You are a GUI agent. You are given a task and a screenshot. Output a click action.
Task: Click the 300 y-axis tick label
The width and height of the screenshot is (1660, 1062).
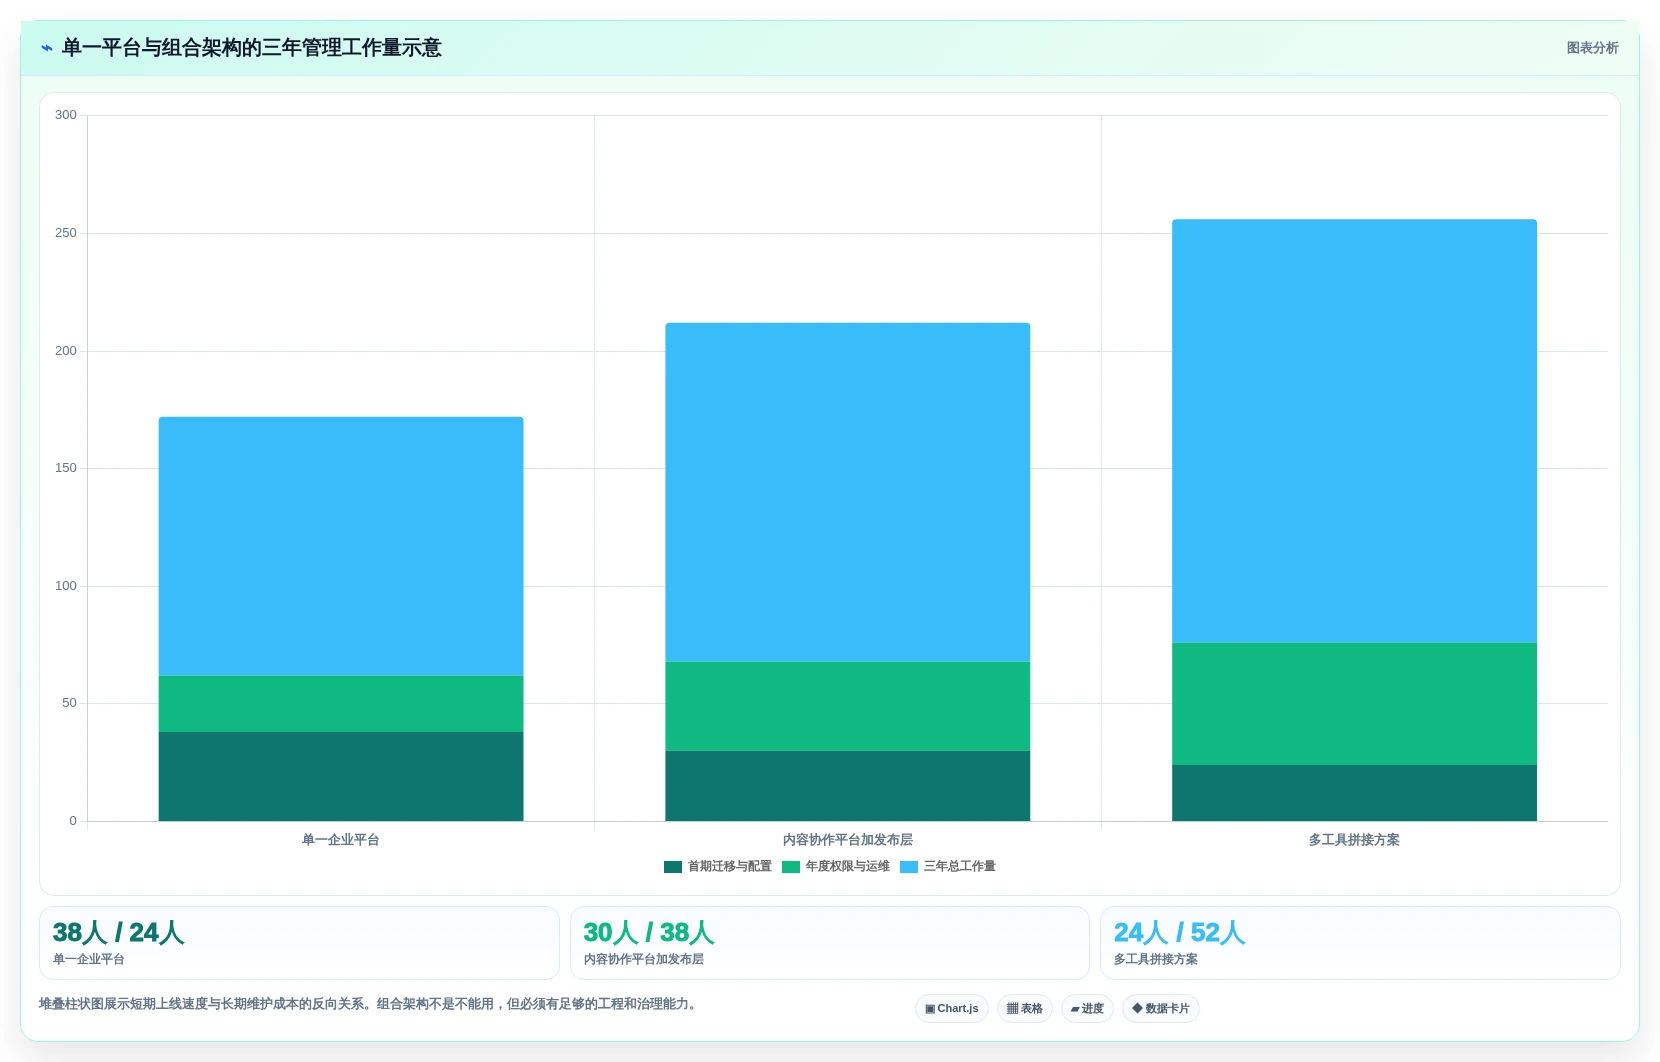coord(66,115)
